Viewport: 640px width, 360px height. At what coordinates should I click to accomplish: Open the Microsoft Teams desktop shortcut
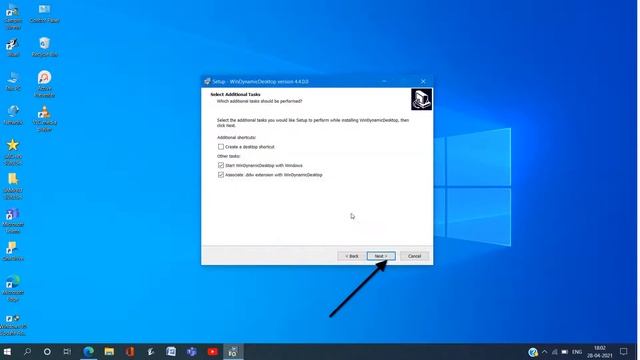13,220
